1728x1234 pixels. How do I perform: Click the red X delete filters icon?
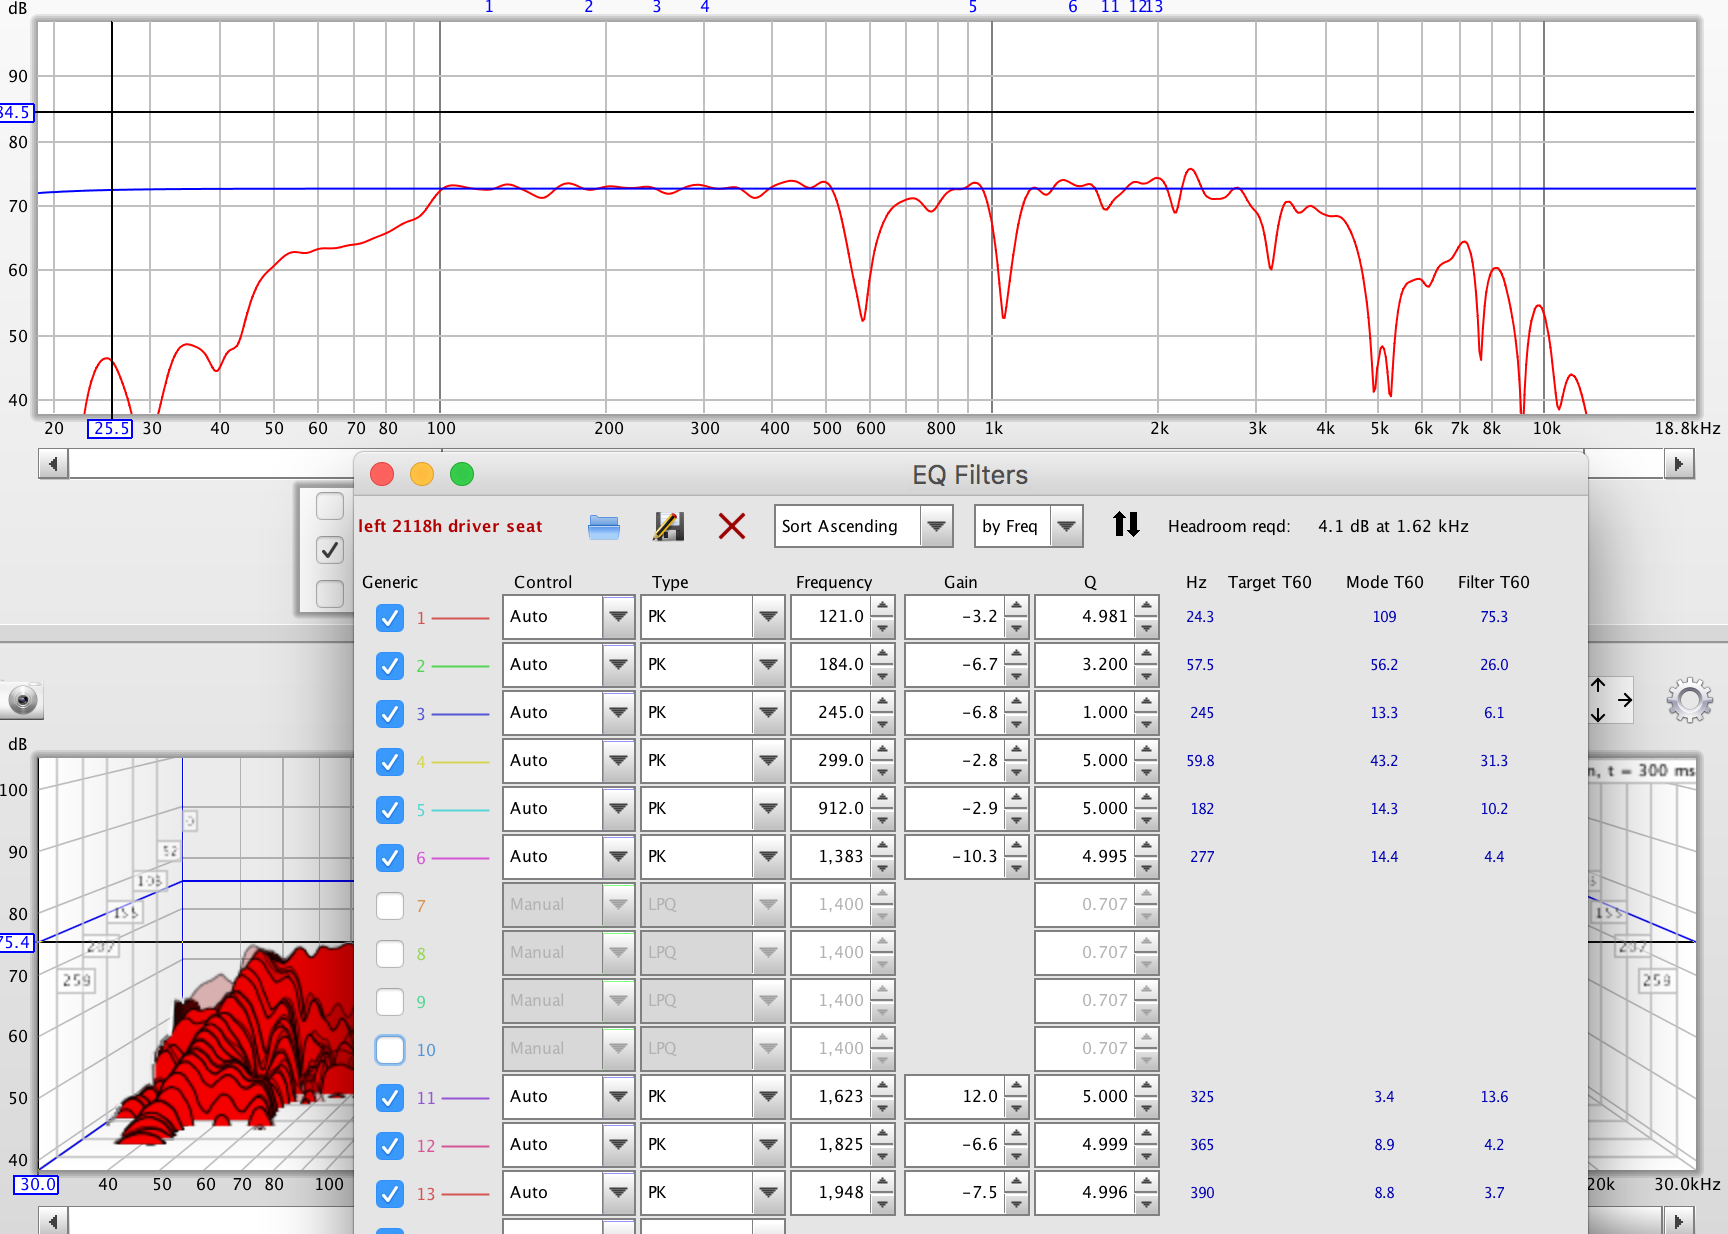(732, 526)
